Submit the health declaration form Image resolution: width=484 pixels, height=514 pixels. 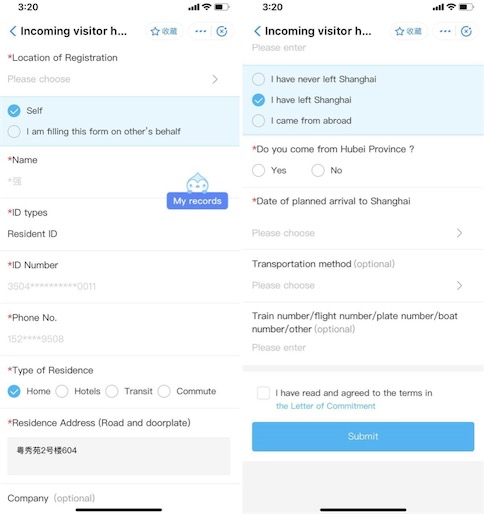363,436
